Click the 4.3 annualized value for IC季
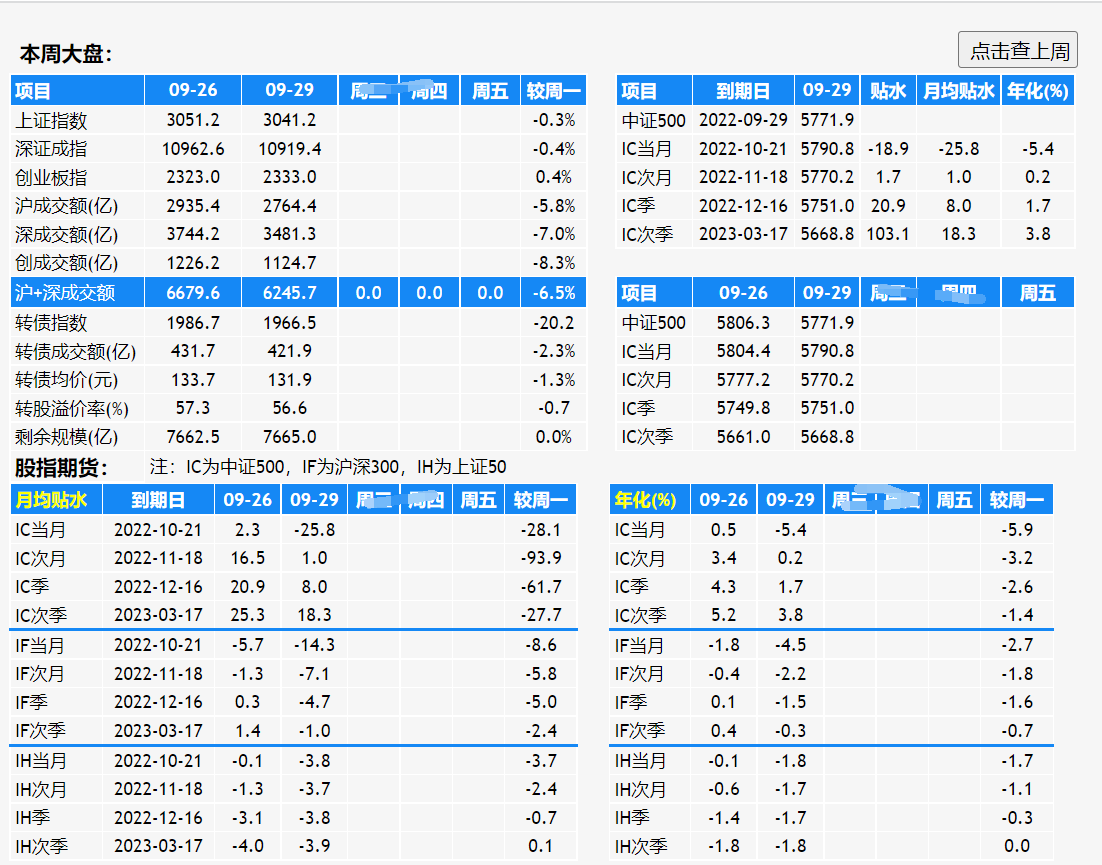This screenshot has width=1102, height=865. click(x=723, y=587)
